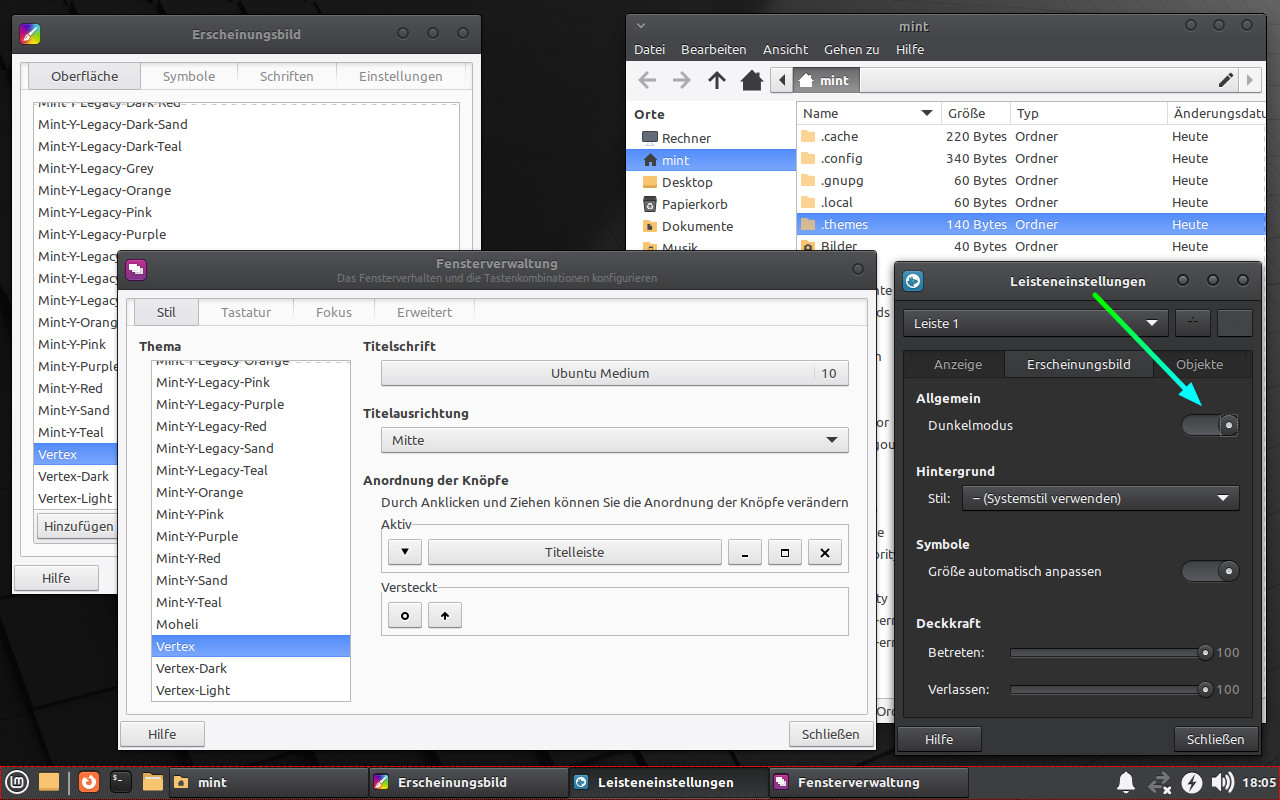
Task: Click Hilfe button in Fensterverwaltung window
Action: 162,734
